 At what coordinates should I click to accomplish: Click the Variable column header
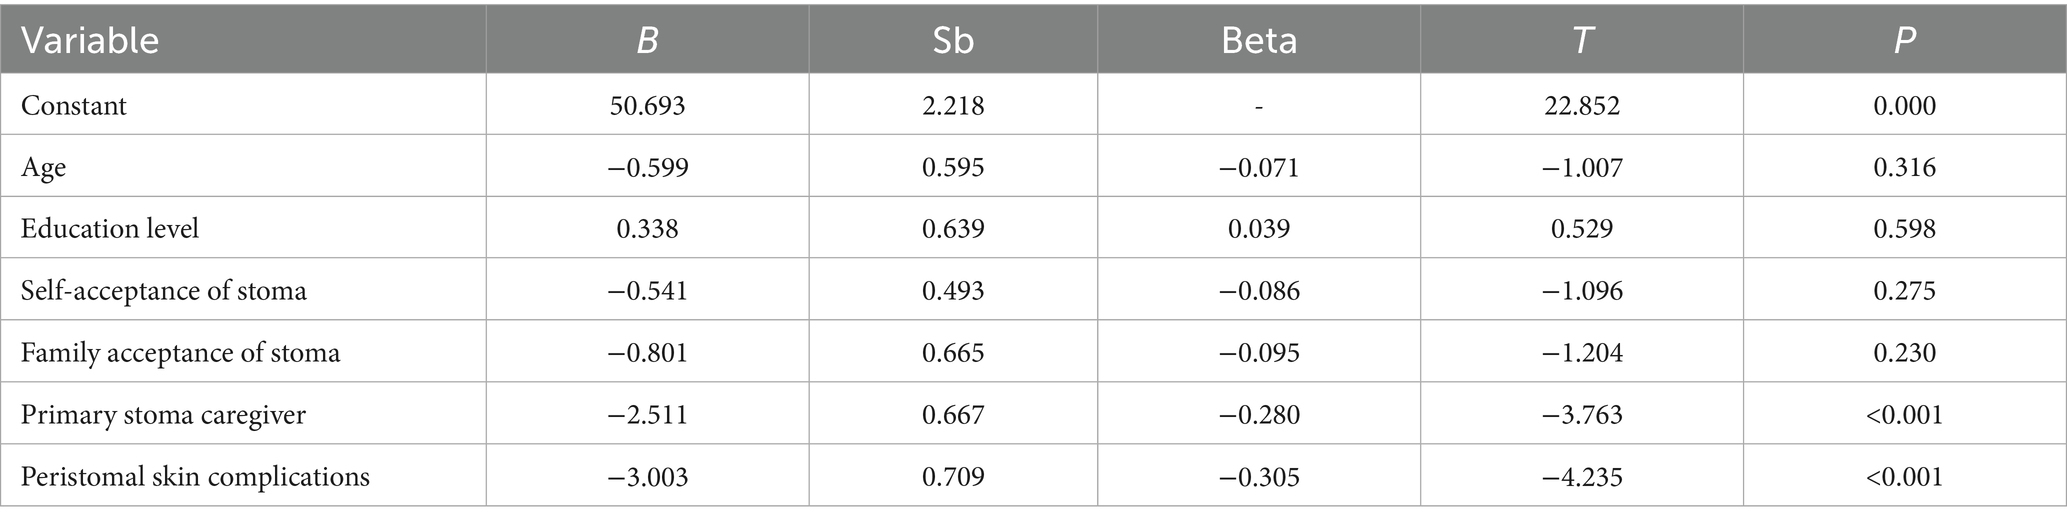pos(90,41)
